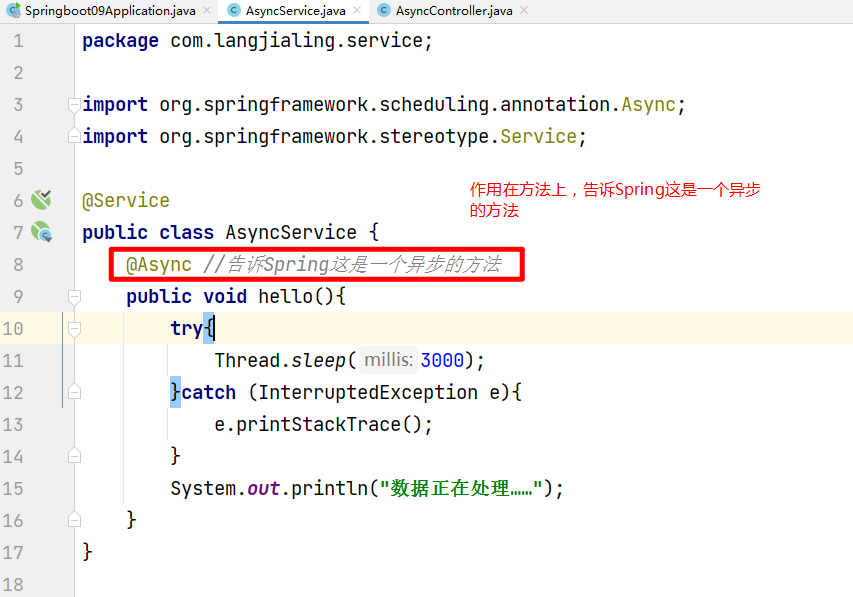Viewport: 853px width, 597px height.
Task: Click InterruptedException in the catch clause
Action: click(367, 392)
